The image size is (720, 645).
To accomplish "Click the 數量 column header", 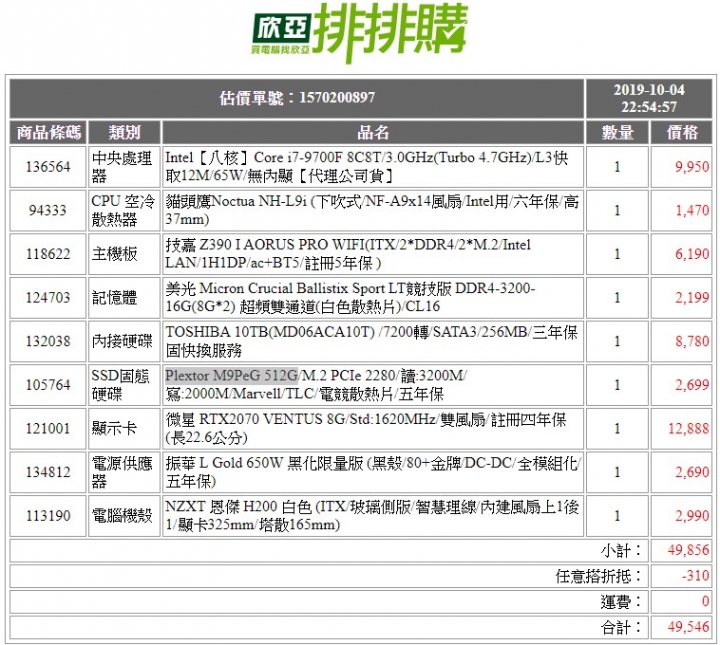I will [x=617, y=133].
